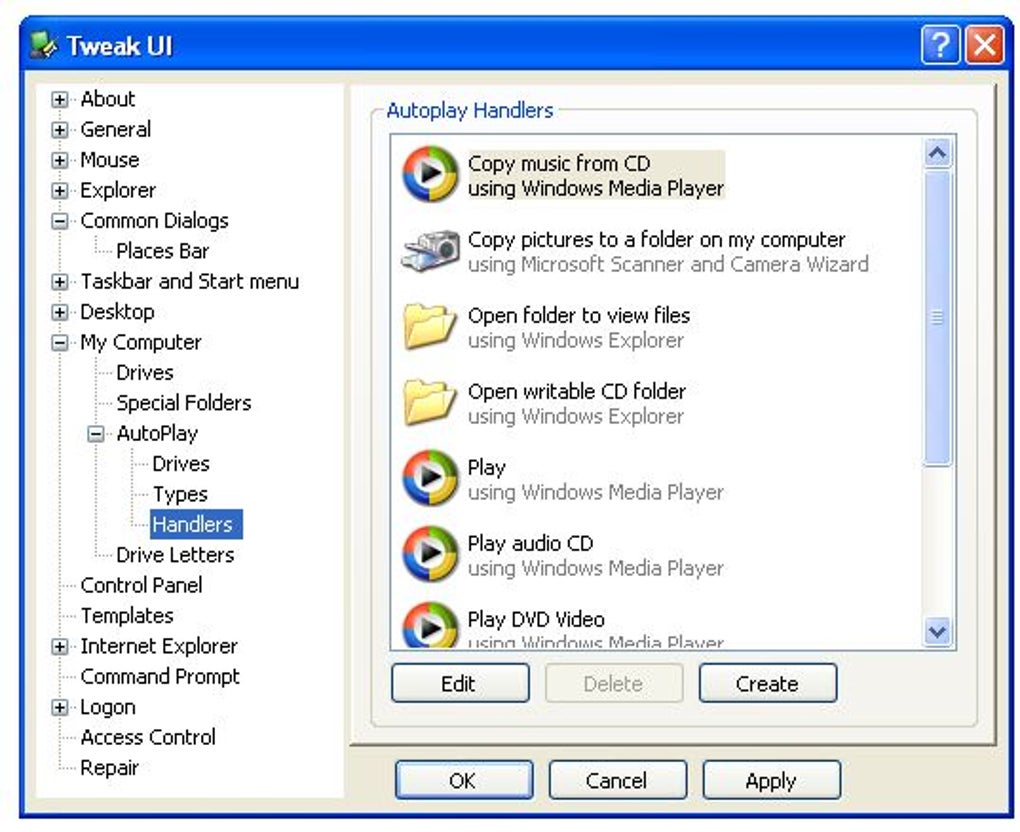Screen dimensions: 1020x832
Task: Collapse the My Computer node
Action: [59, 343]
